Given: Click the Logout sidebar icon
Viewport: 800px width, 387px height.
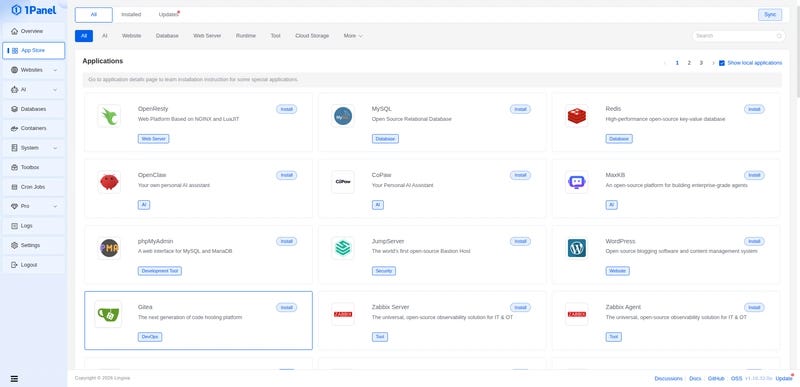Looking at the screenshot, I should click(14, 265).
